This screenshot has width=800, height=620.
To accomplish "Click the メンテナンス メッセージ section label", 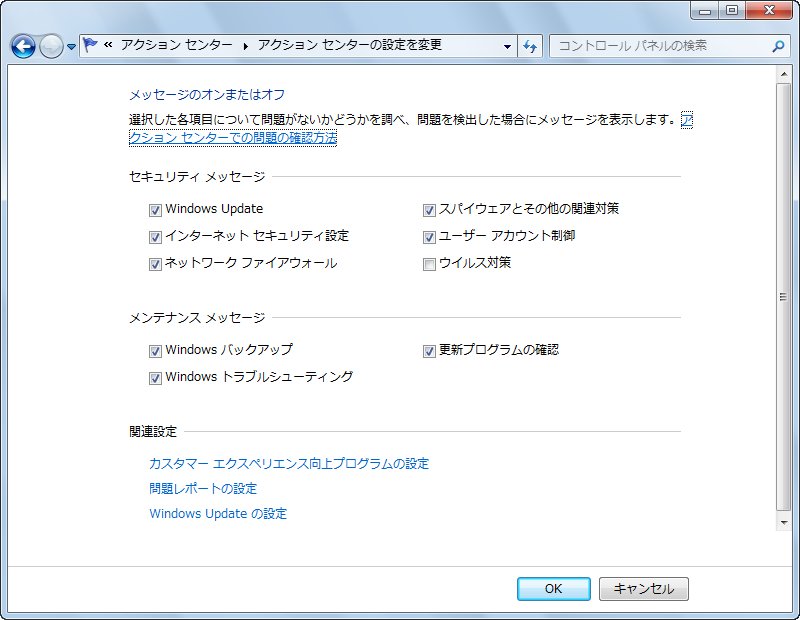I will [197, 317].
